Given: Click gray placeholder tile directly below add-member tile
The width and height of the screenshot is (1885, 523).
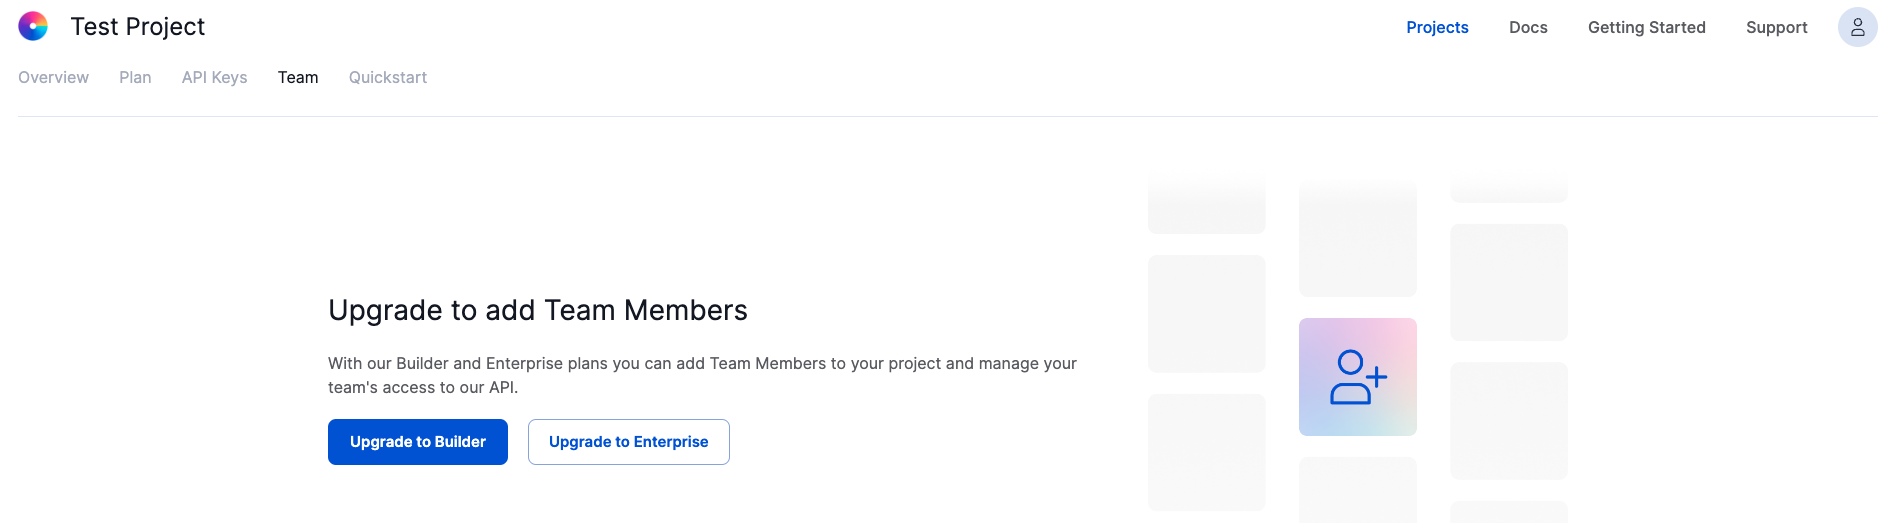Looking at the screenshot, I should click(x=1357, y=489).
